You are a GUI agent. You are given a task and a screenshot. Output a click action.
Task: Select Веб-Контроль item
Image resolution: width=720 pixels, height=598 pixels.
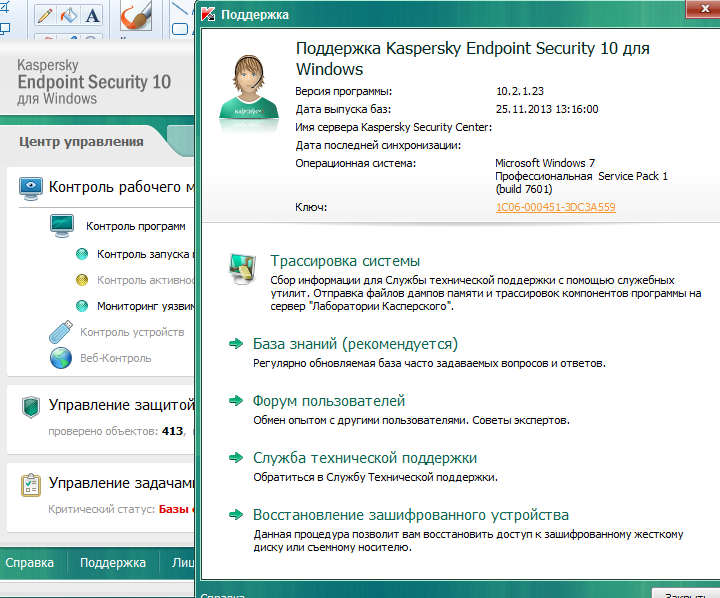116,358
